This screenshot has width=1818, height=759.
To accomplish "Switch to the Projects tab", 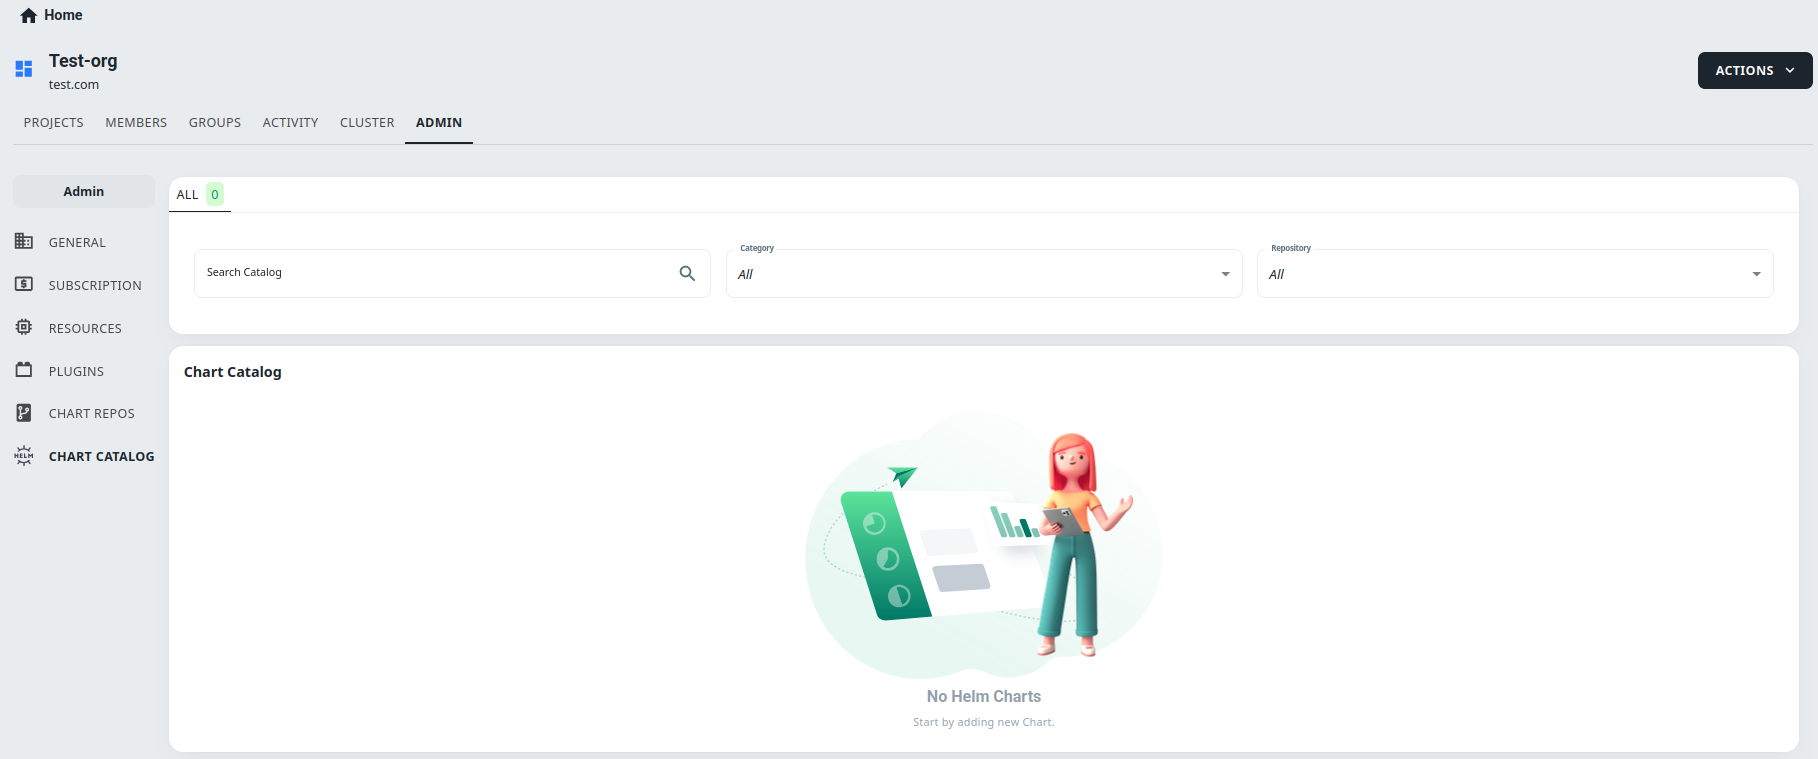I will (x=54, y=122).
